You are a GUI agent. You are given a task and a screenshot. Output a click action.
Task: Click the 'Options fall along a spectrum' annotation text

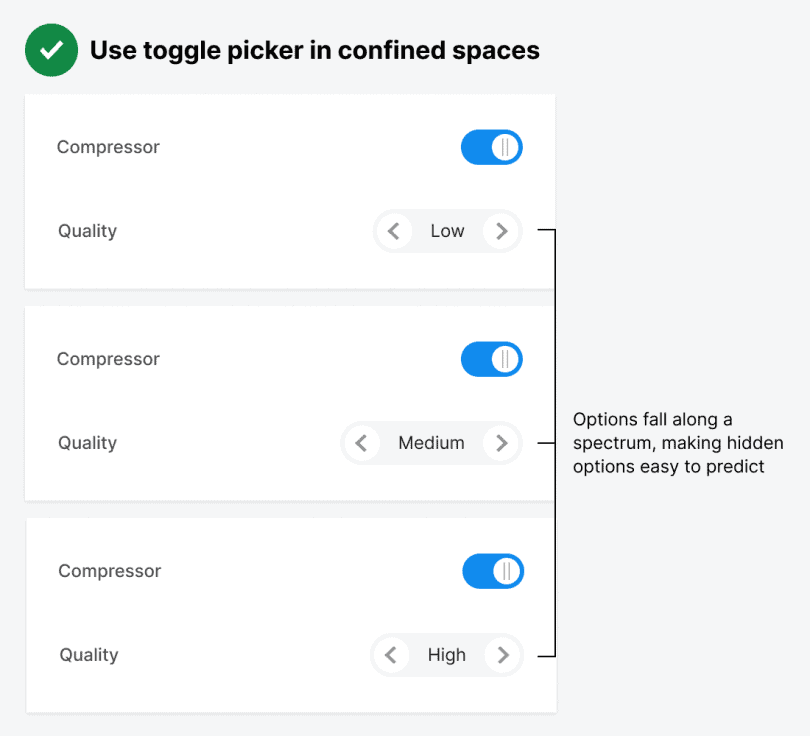(677, 442)
